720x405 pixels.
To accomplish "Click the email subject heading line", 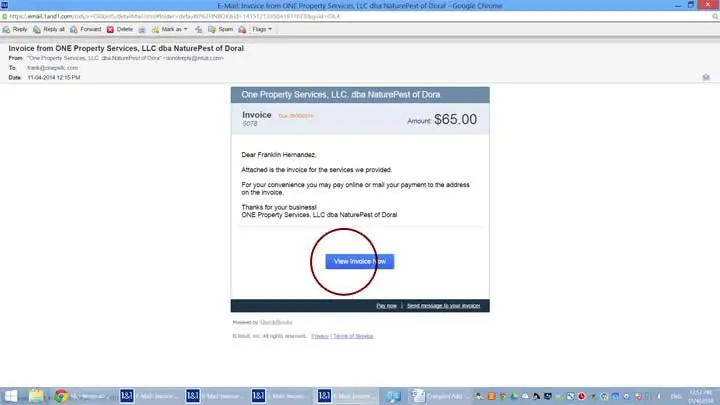I will coord(126,48).
